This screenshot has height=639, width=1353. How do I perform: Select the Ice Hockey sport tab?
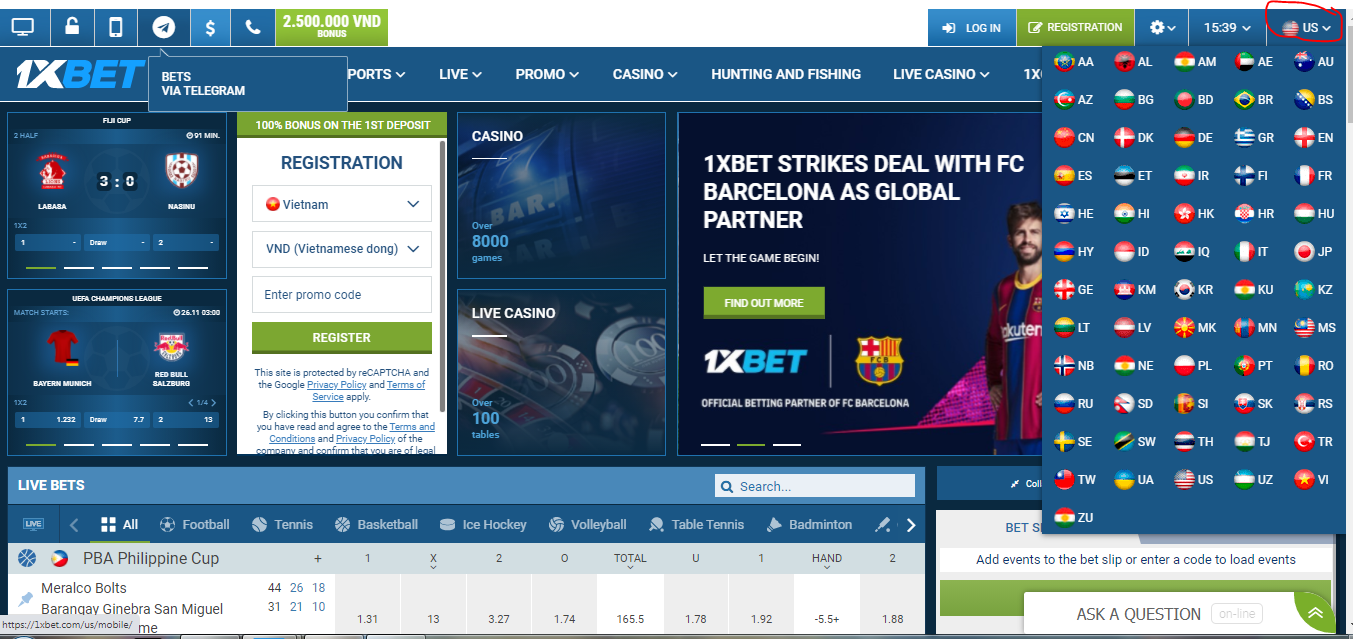(482, 524)
